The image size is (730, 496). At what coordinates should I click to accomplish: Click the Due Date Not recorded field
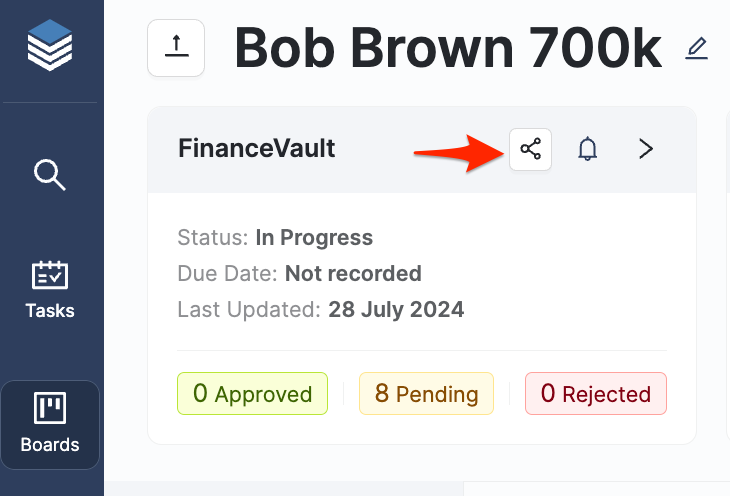(353, 273)
